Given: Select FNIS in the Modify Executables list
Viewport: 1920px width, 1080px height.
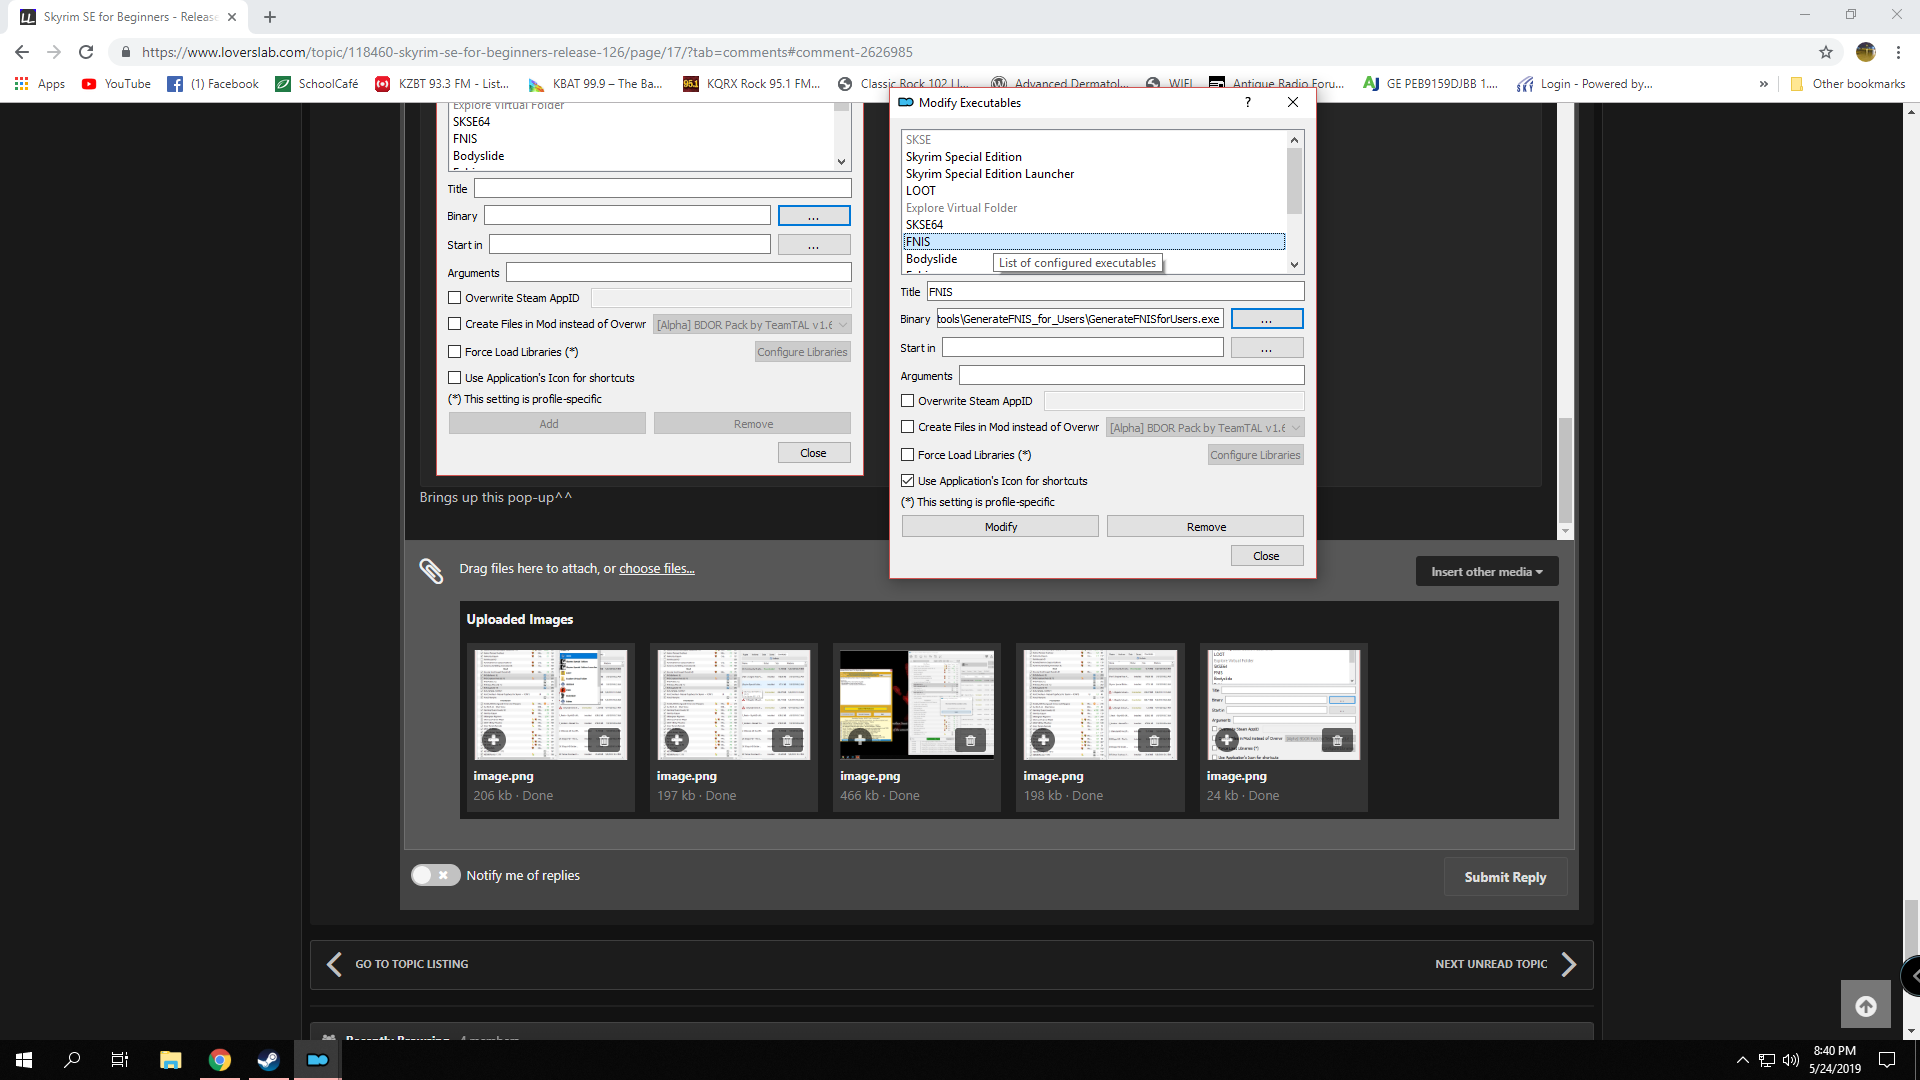Looking at the screenshot, I should click(1094, 242).
